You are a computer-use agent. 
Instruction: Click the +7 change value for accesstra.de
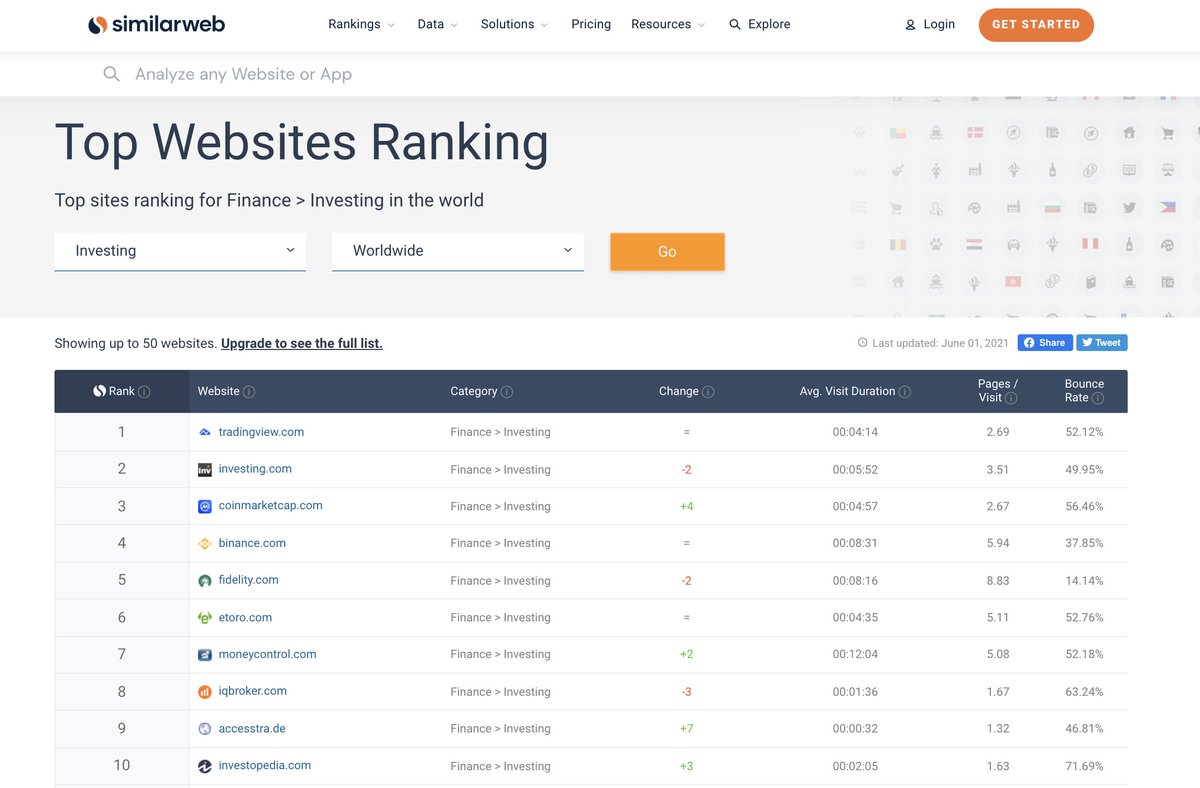[686, 729]
